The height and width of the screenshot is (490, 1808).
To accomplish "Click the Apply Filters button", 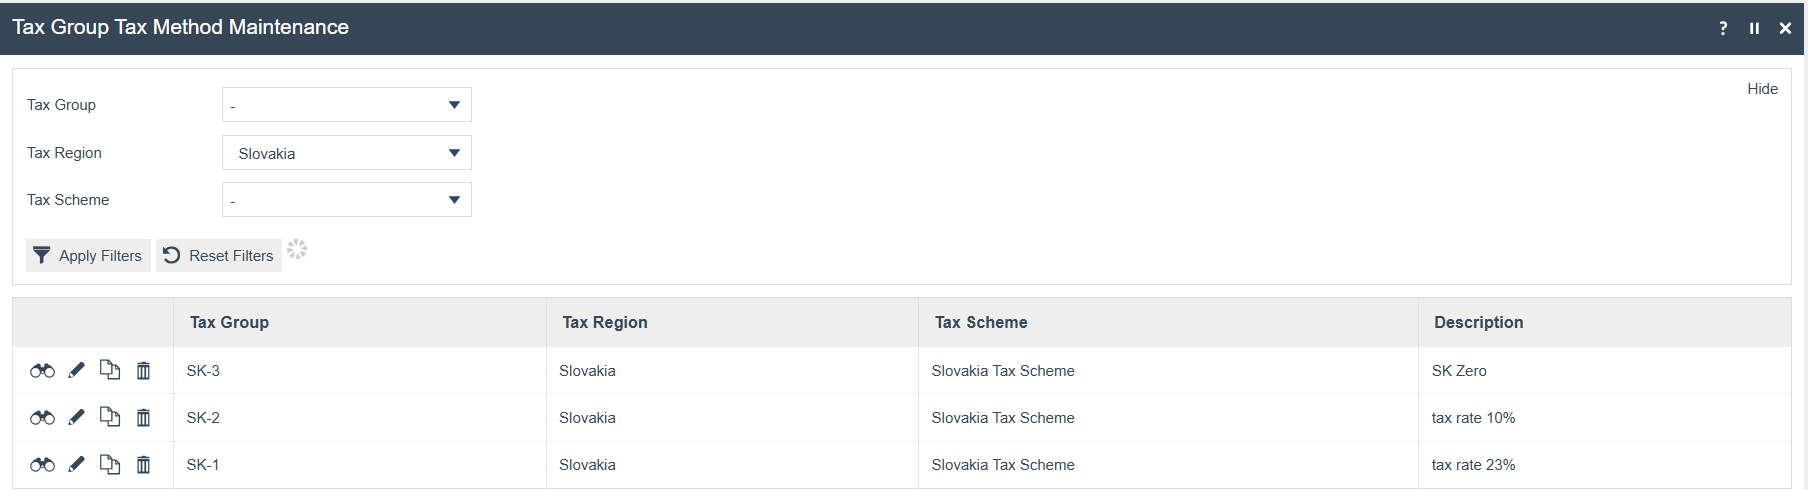I will 88,256.
